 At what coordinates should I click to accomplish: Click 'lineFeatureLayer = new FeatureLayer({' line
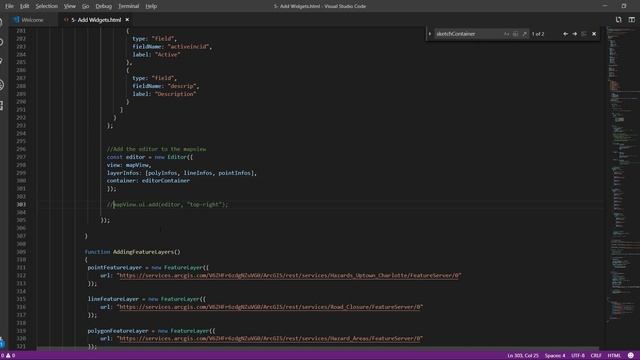pyautogui.click(x=147, y=299)
